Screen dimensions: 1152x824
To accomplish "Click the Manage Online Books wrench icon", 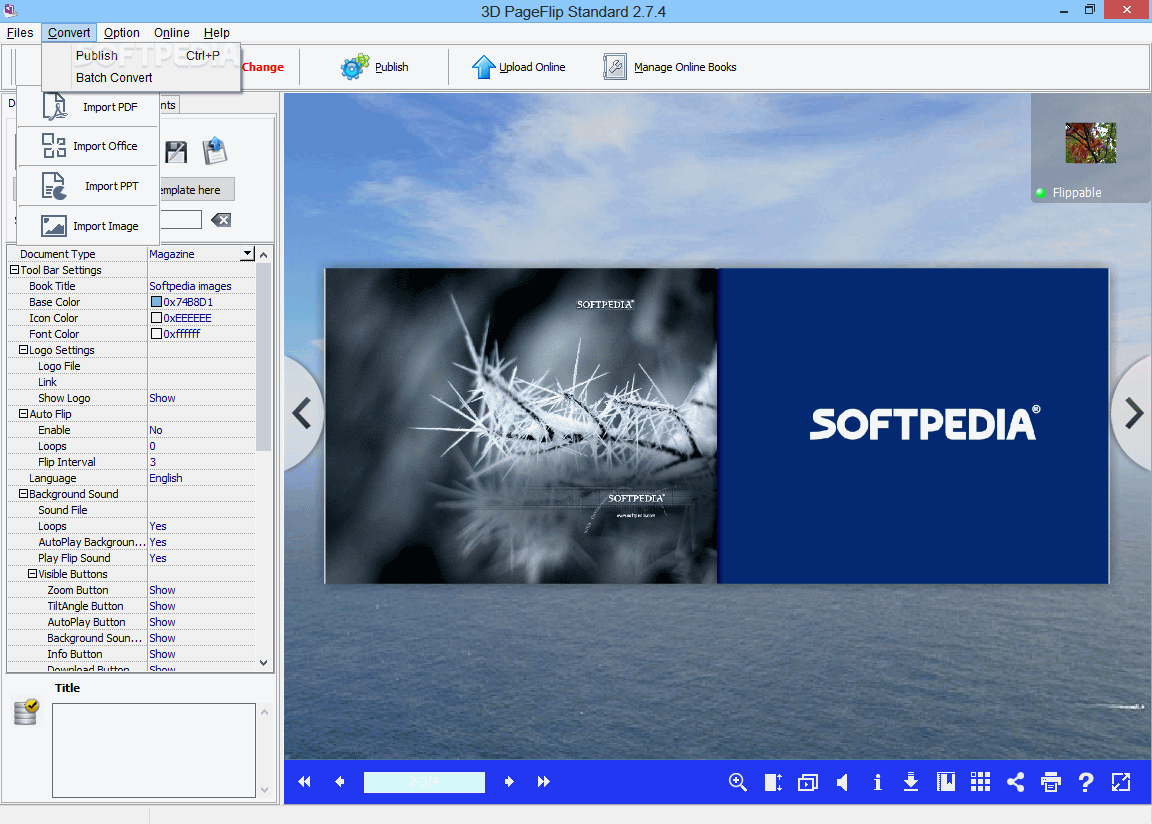I will tap(615, 67).
